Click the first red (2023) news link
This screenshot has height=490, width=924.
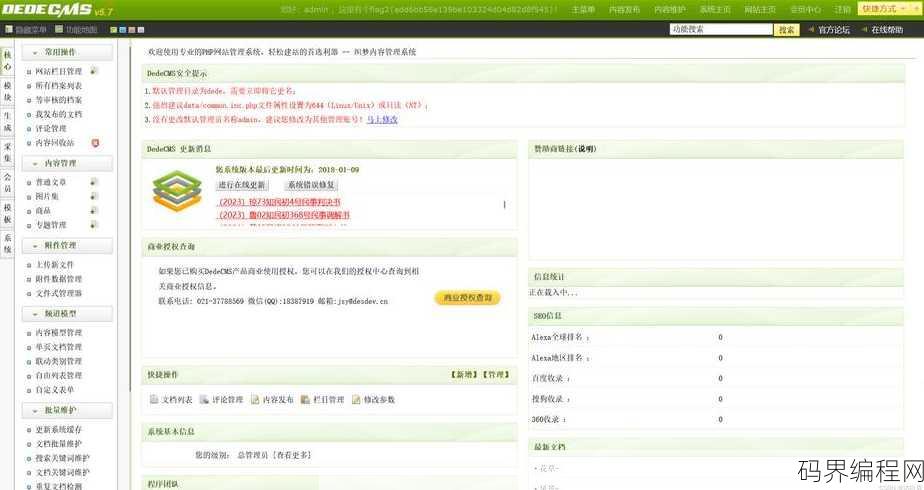pyautogui.click(x=279, y=202)
